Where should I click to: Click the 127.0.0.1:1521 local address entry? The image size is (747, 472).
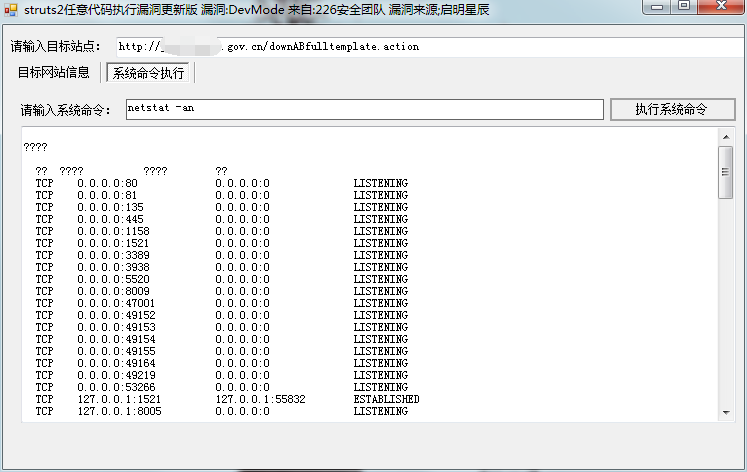coord(119,399)
